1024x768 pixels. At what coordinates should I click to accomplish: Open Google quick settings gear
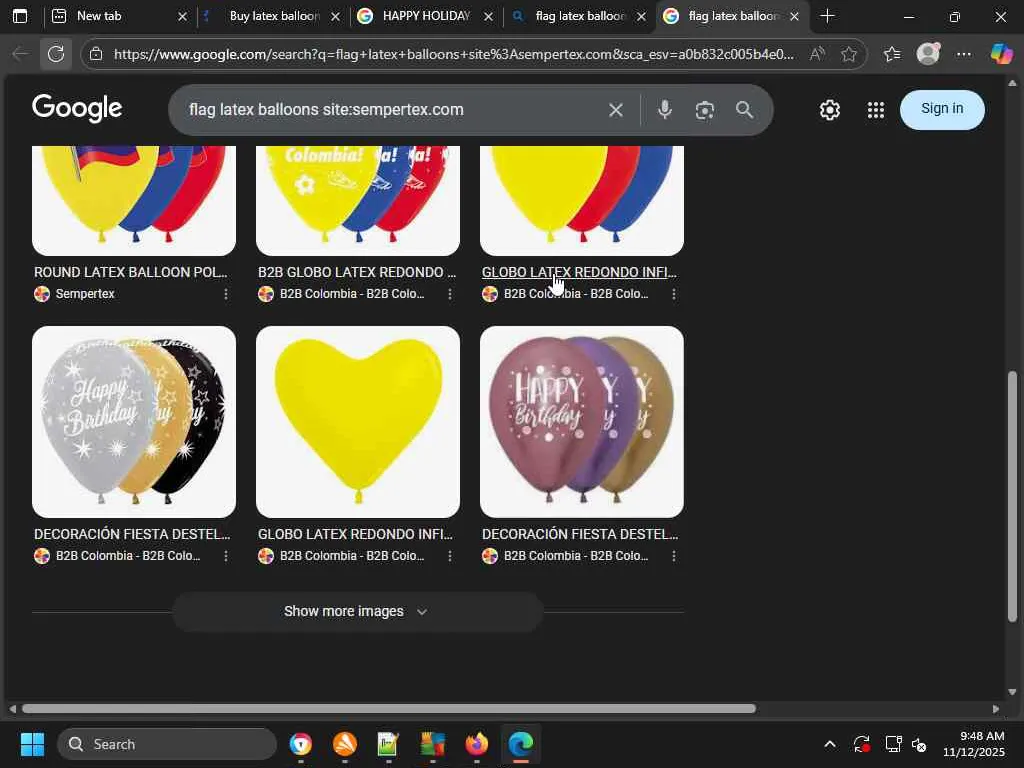[829, 110]
